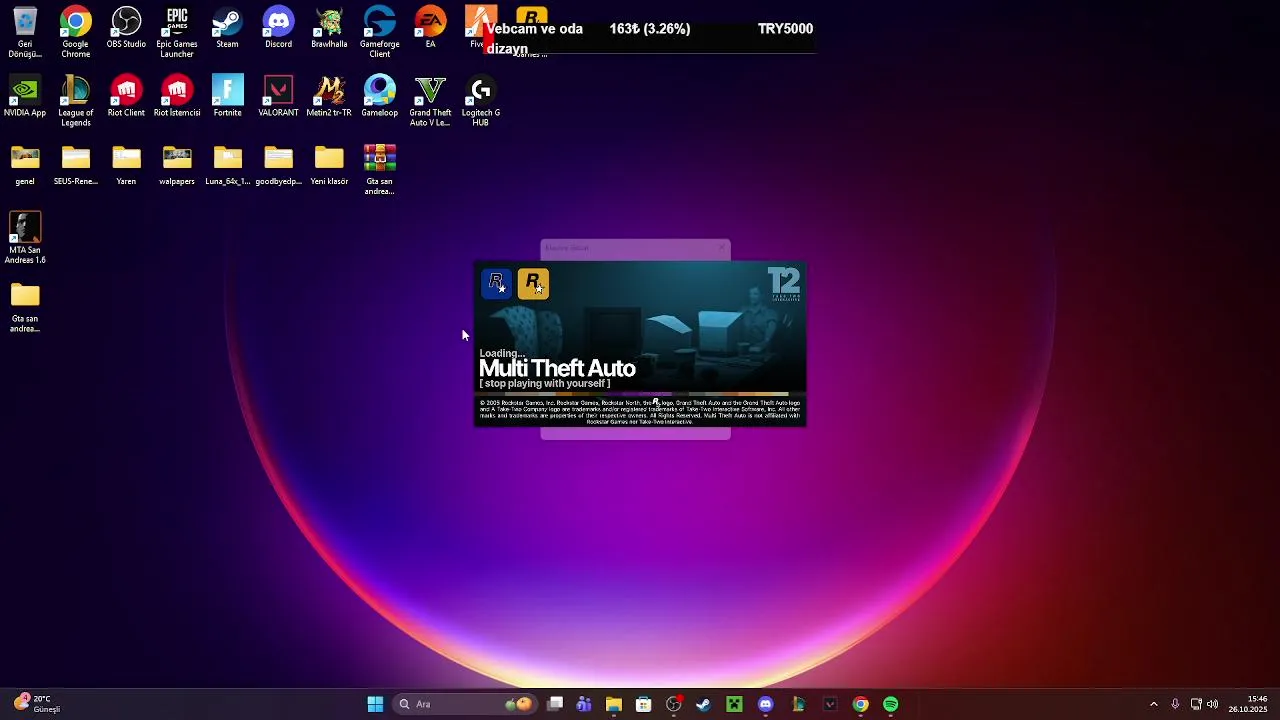Switch to Chrome on the taskbar
The width and height of the screenshot is (1280, 720).
pyautogui.click(x=860, y=704)
